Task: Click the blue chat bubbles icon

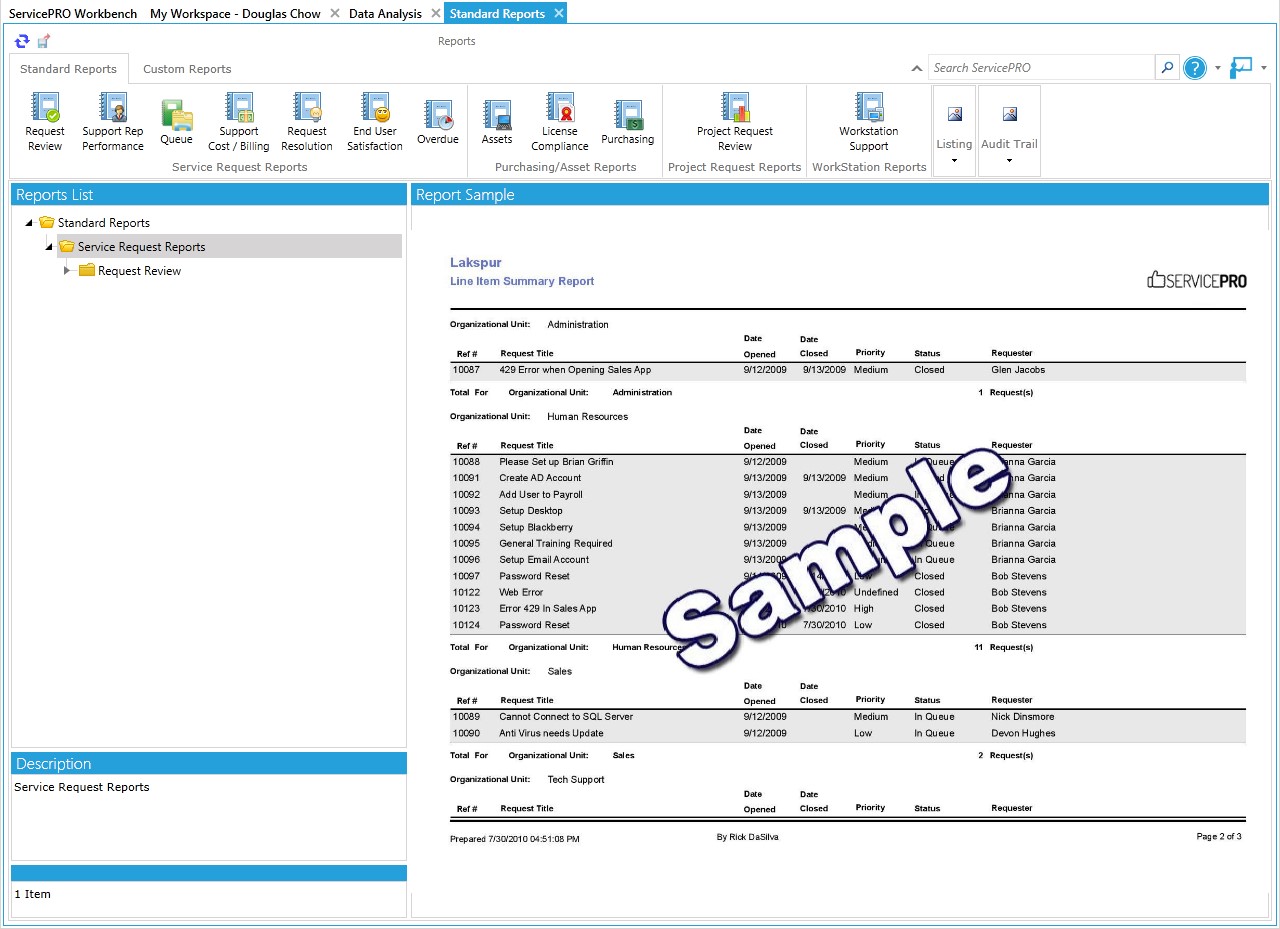Action: (1242, 68)
